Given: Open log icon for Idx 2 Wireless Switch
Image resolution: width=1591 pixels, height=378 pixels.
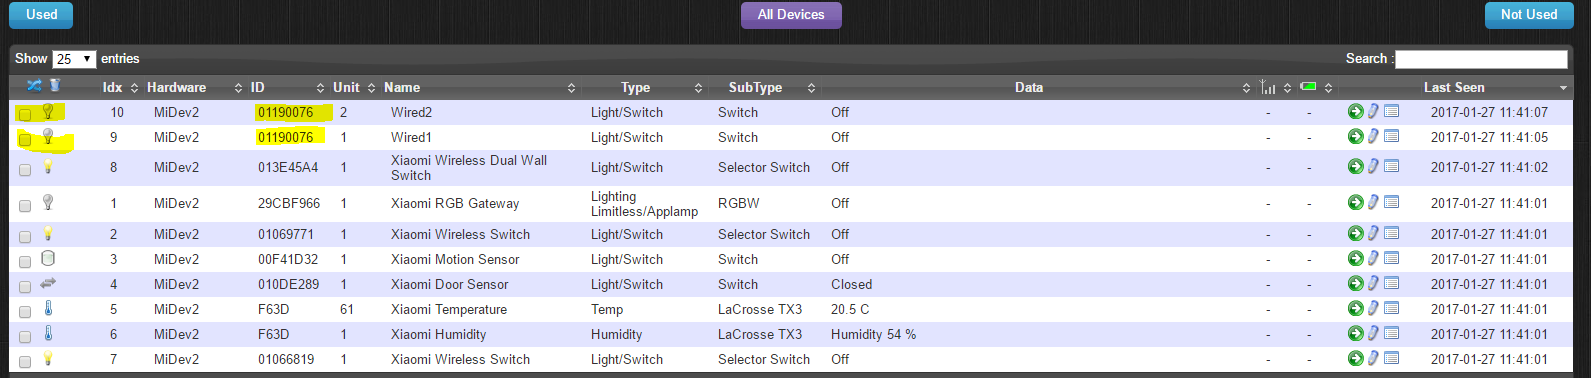Looking at the screenshot, I should [x=1391, y=233].
